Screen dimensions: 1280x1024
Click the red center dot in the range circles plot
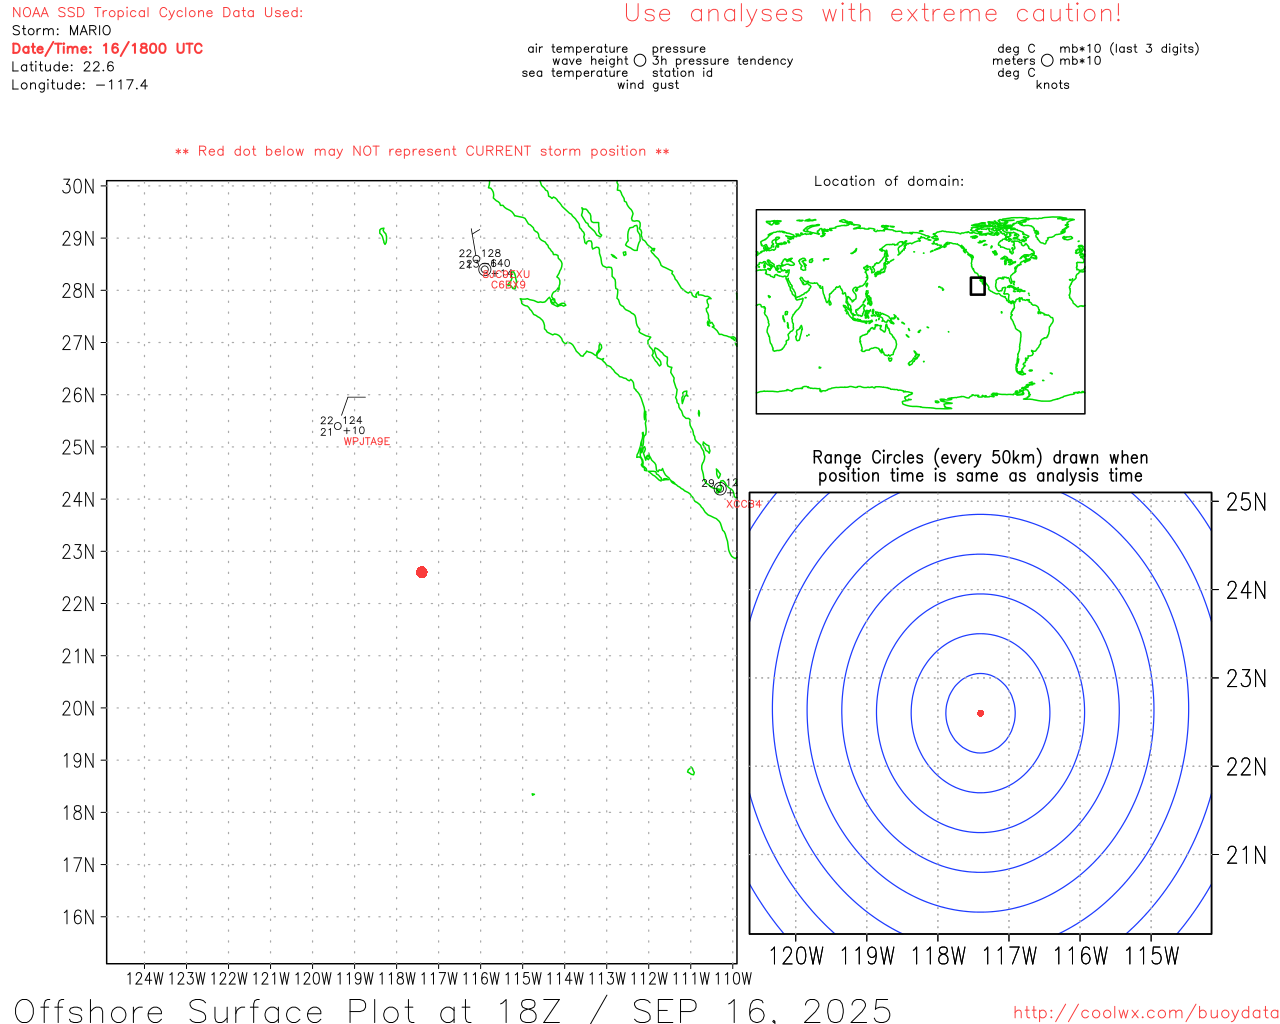coord(980,713)
